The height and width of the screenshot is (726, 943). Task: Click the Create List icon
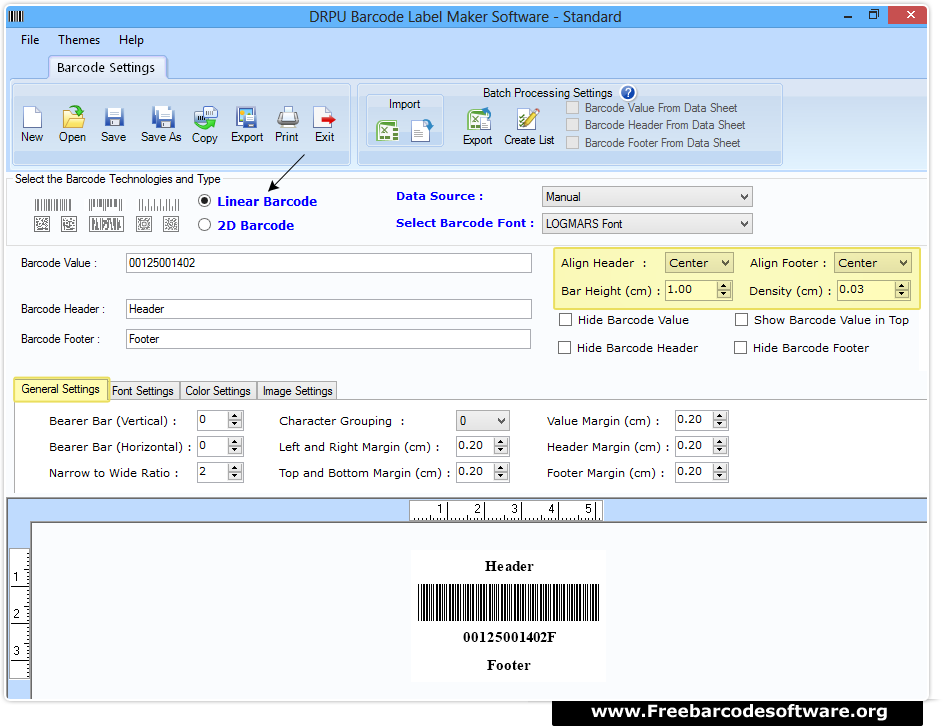pyautogui.click(x=529, y=119)
